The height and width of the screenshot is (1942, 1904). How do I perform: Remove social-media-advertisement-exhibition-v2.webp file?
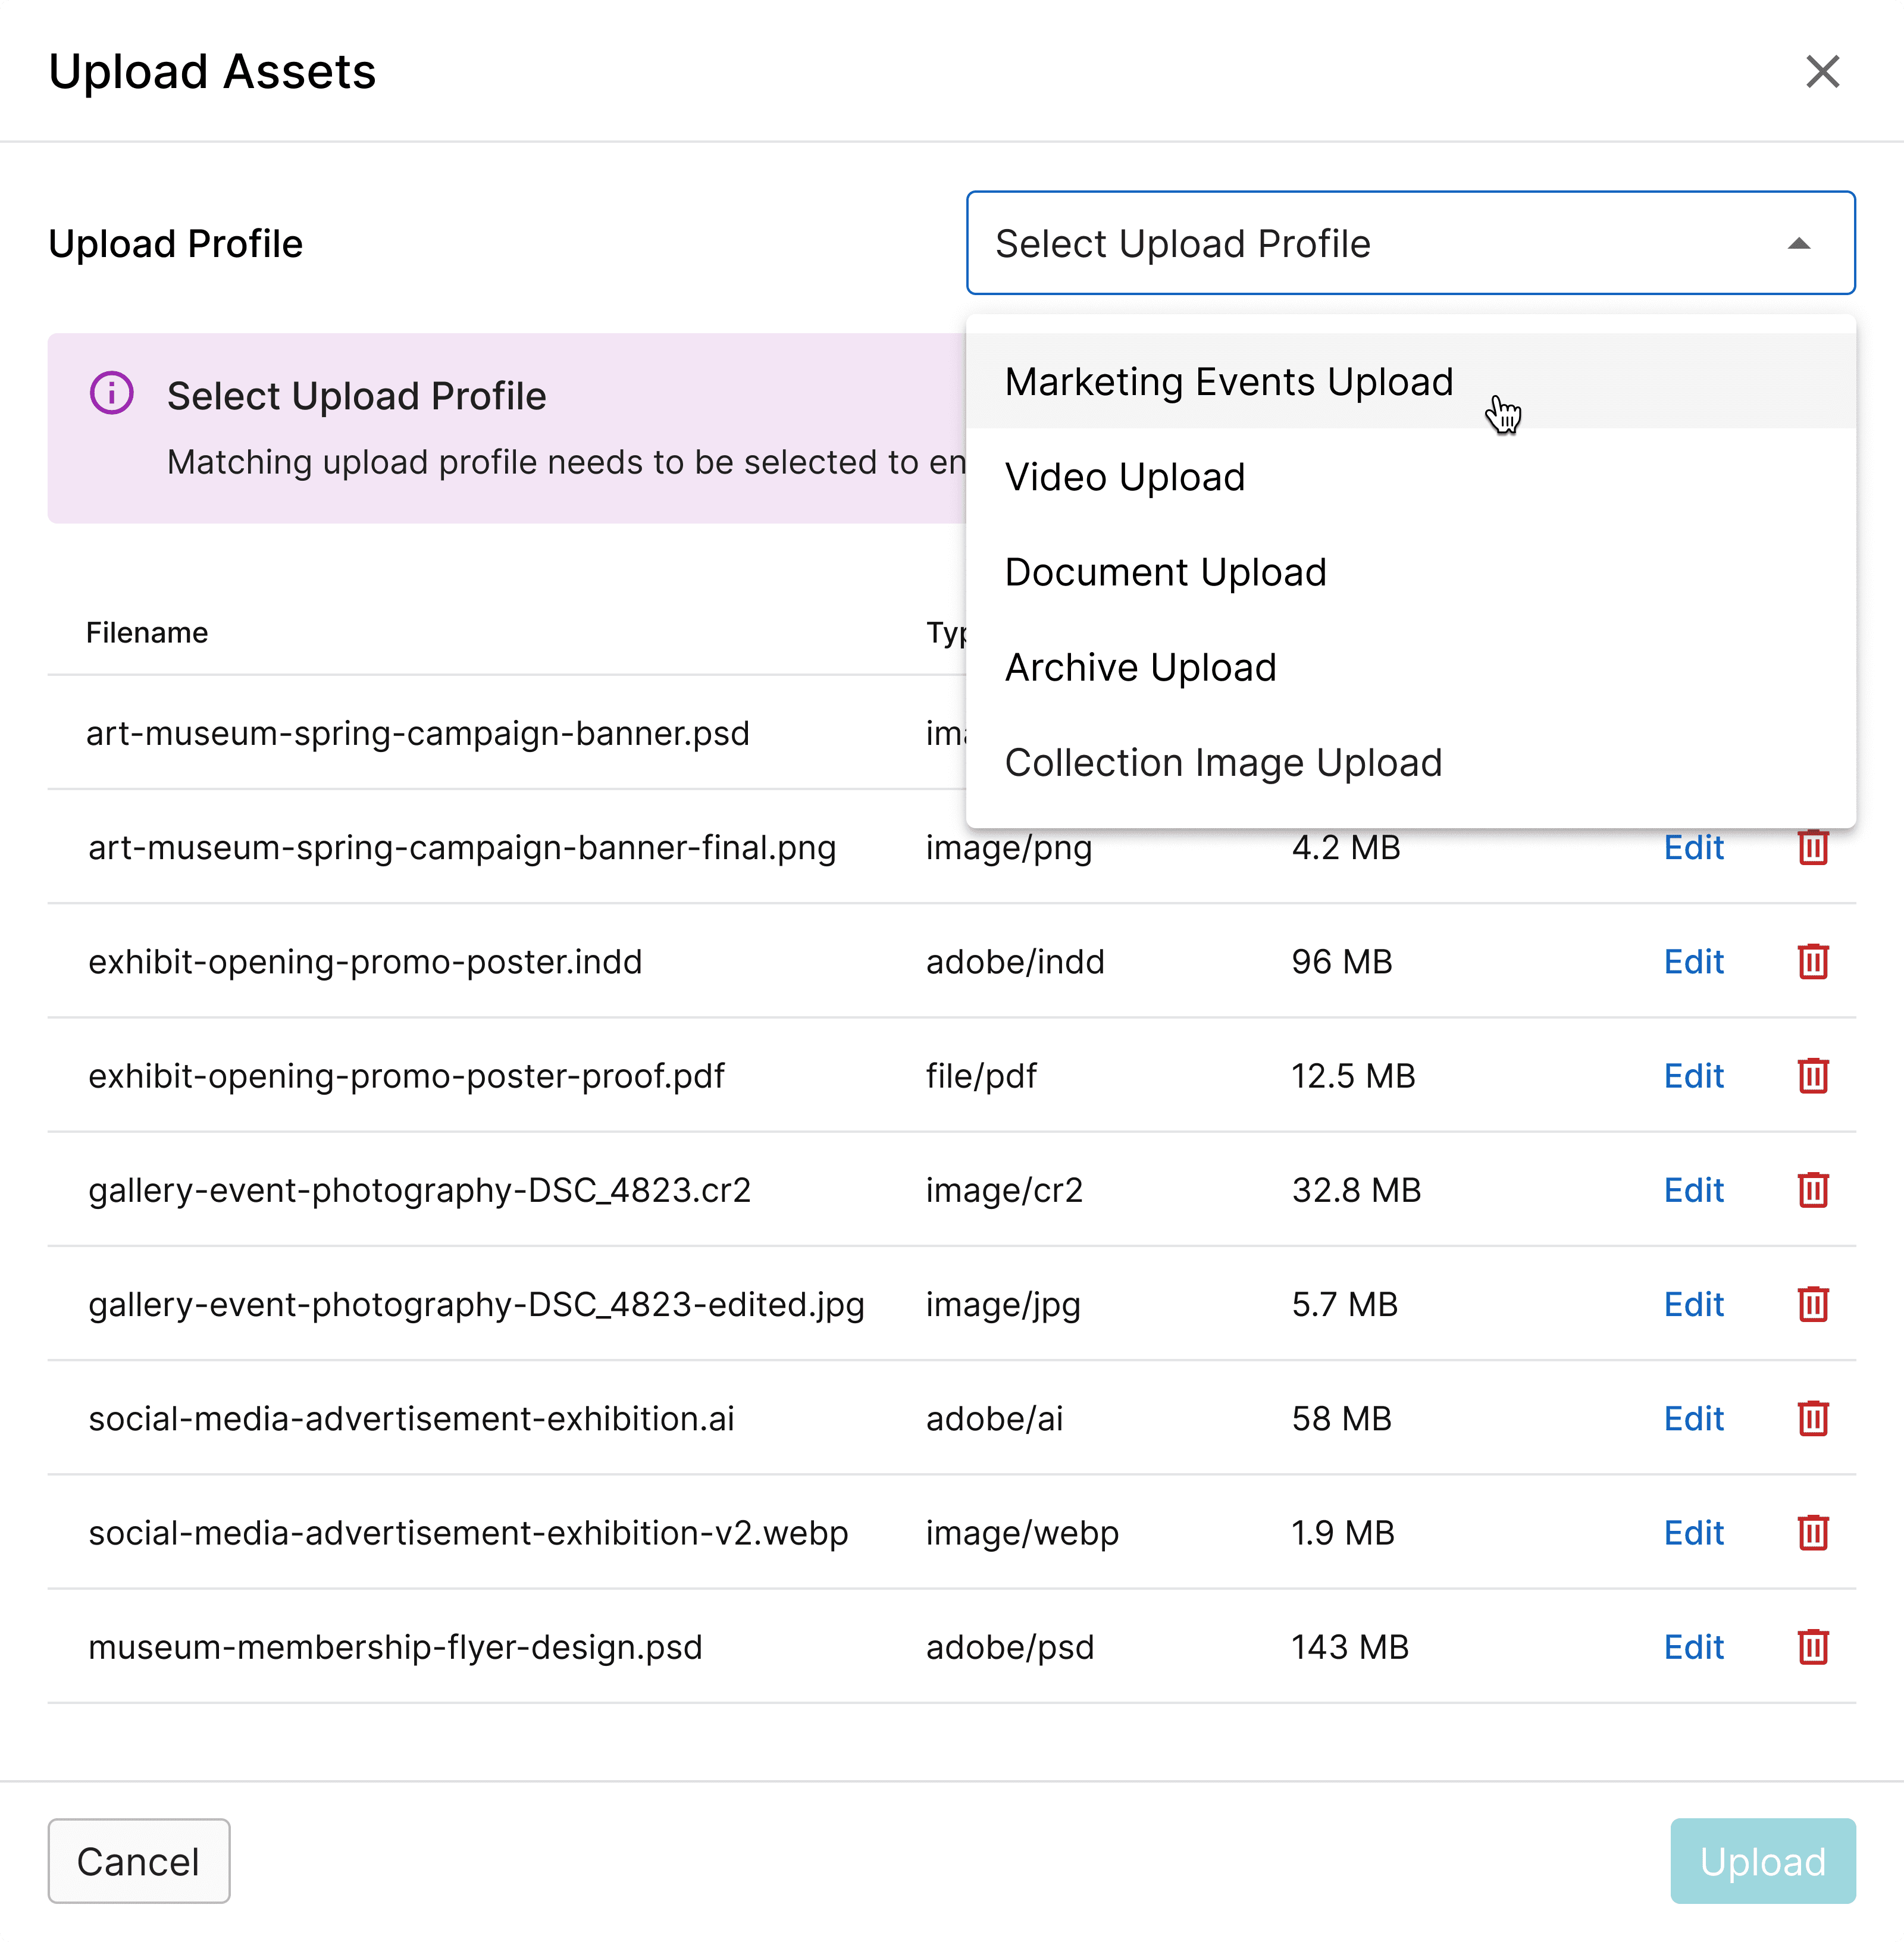pyautogui.click(x=1812, y=1533)
